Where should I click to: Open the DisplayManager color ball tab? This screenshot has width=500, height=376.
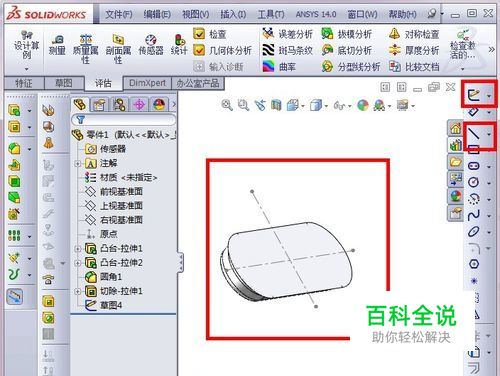[x=159, y=105]
